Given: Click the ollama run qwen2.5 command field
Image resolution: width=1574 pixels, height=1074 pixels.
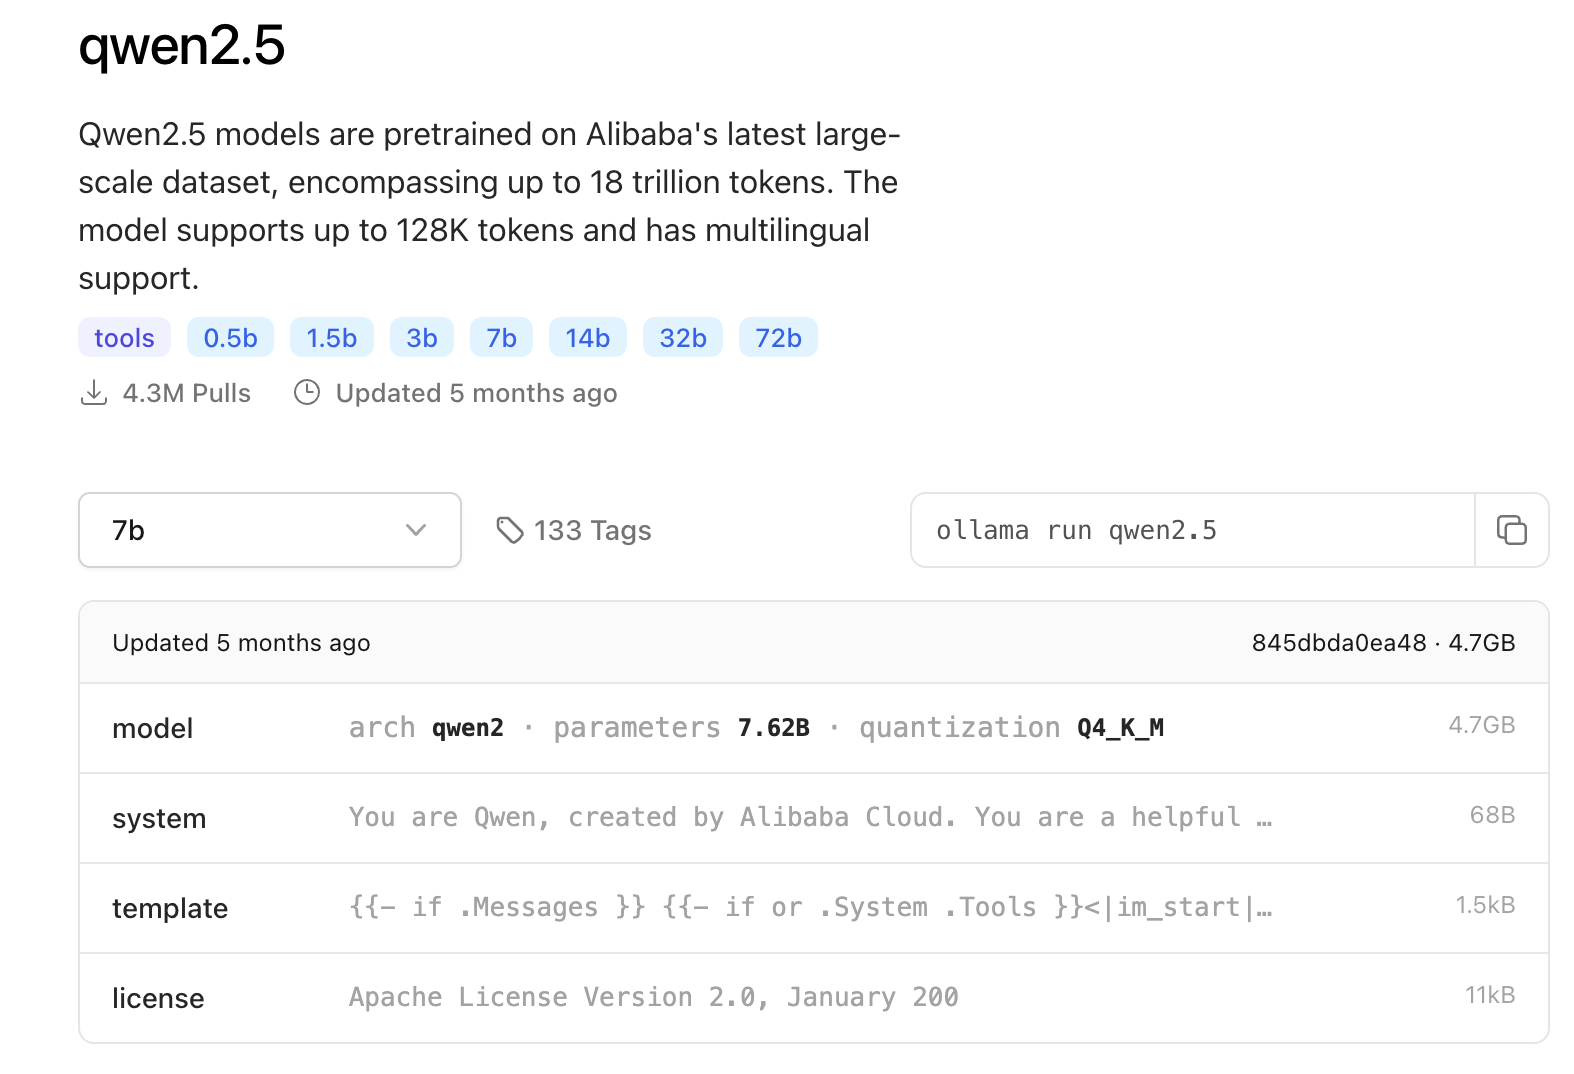Looking at the screenshot, I should (1190, 530).
